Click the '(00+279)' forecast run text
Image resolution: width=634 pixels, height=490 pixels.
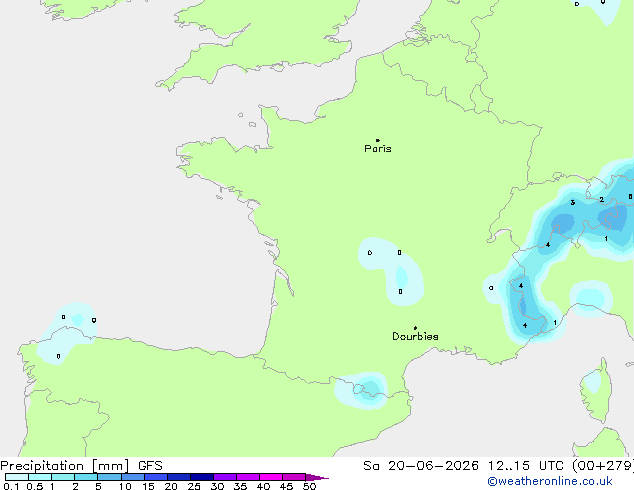tap(603, 466)
